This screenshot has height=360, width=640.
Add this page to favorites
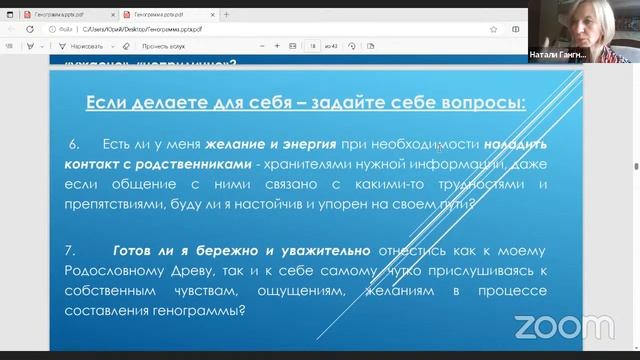click(x=493, y=29)
